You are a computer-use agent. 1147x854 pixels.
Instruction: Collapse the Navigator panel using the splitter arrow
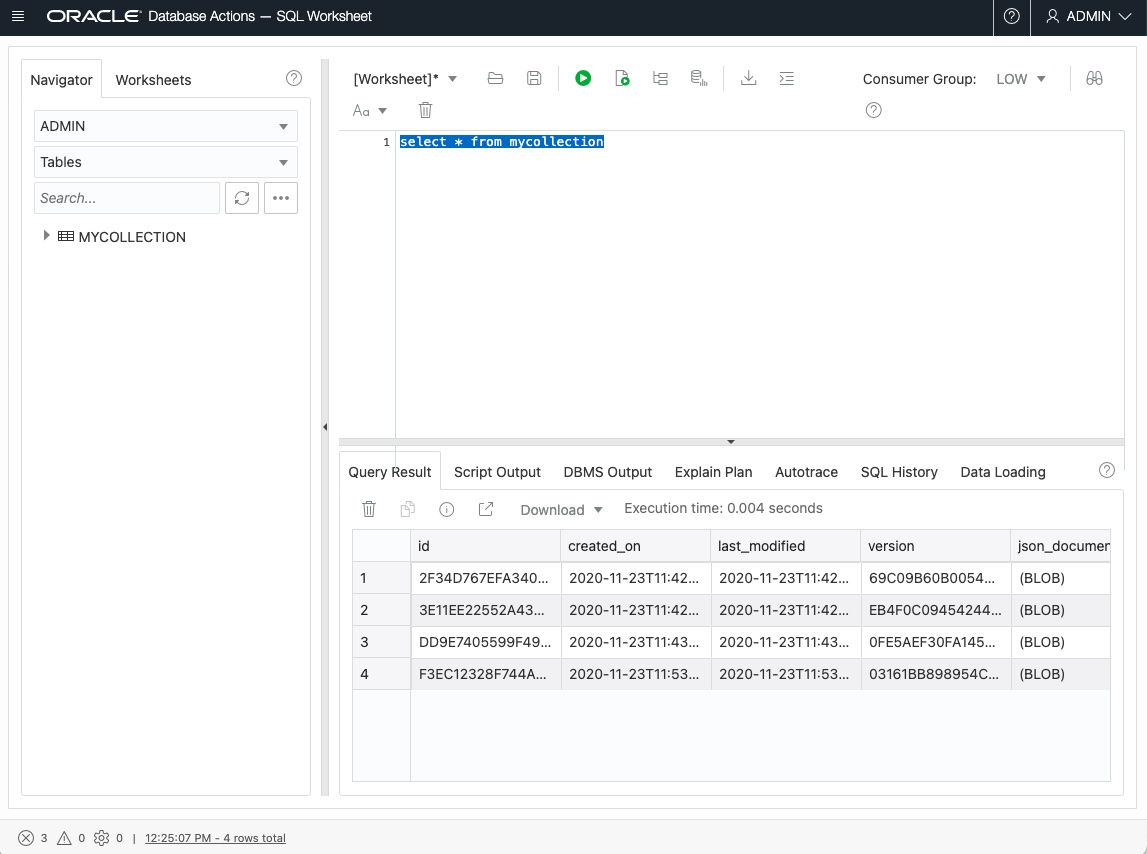324,427
